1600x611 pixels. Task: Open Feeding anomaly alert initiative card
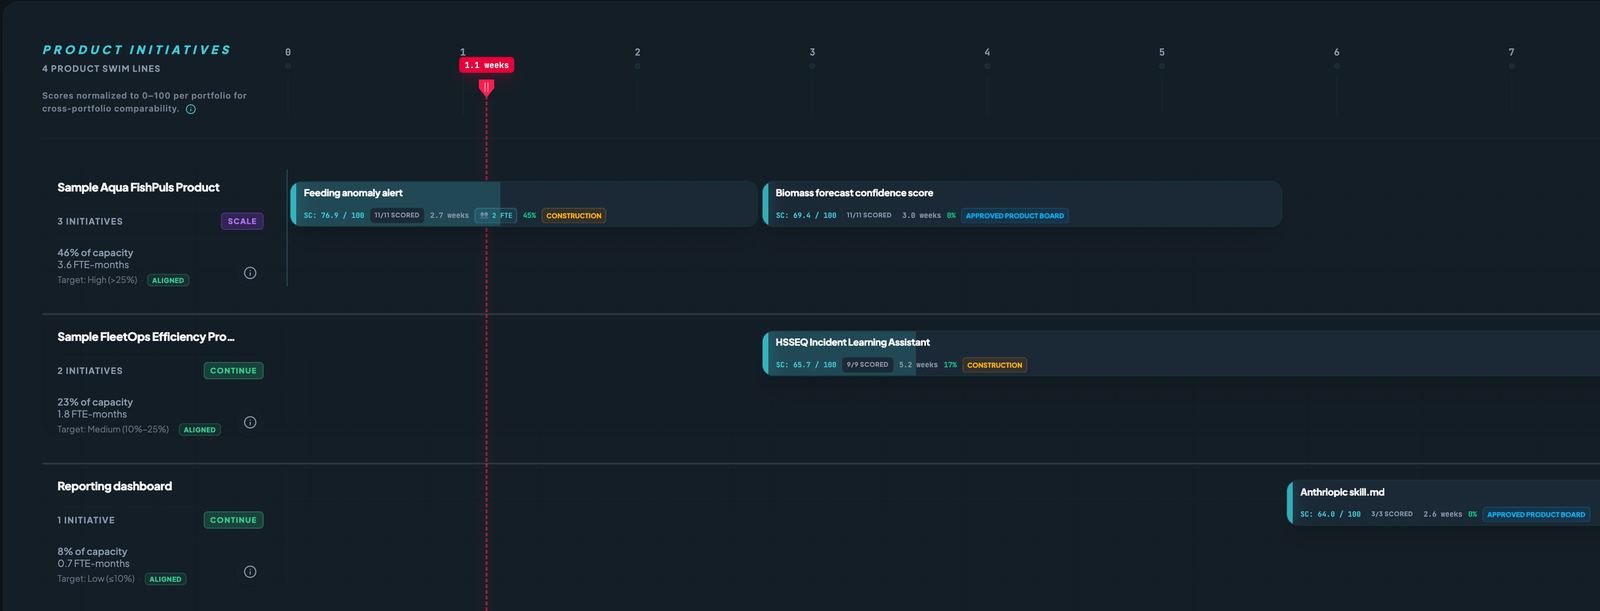tap(524, 204)
